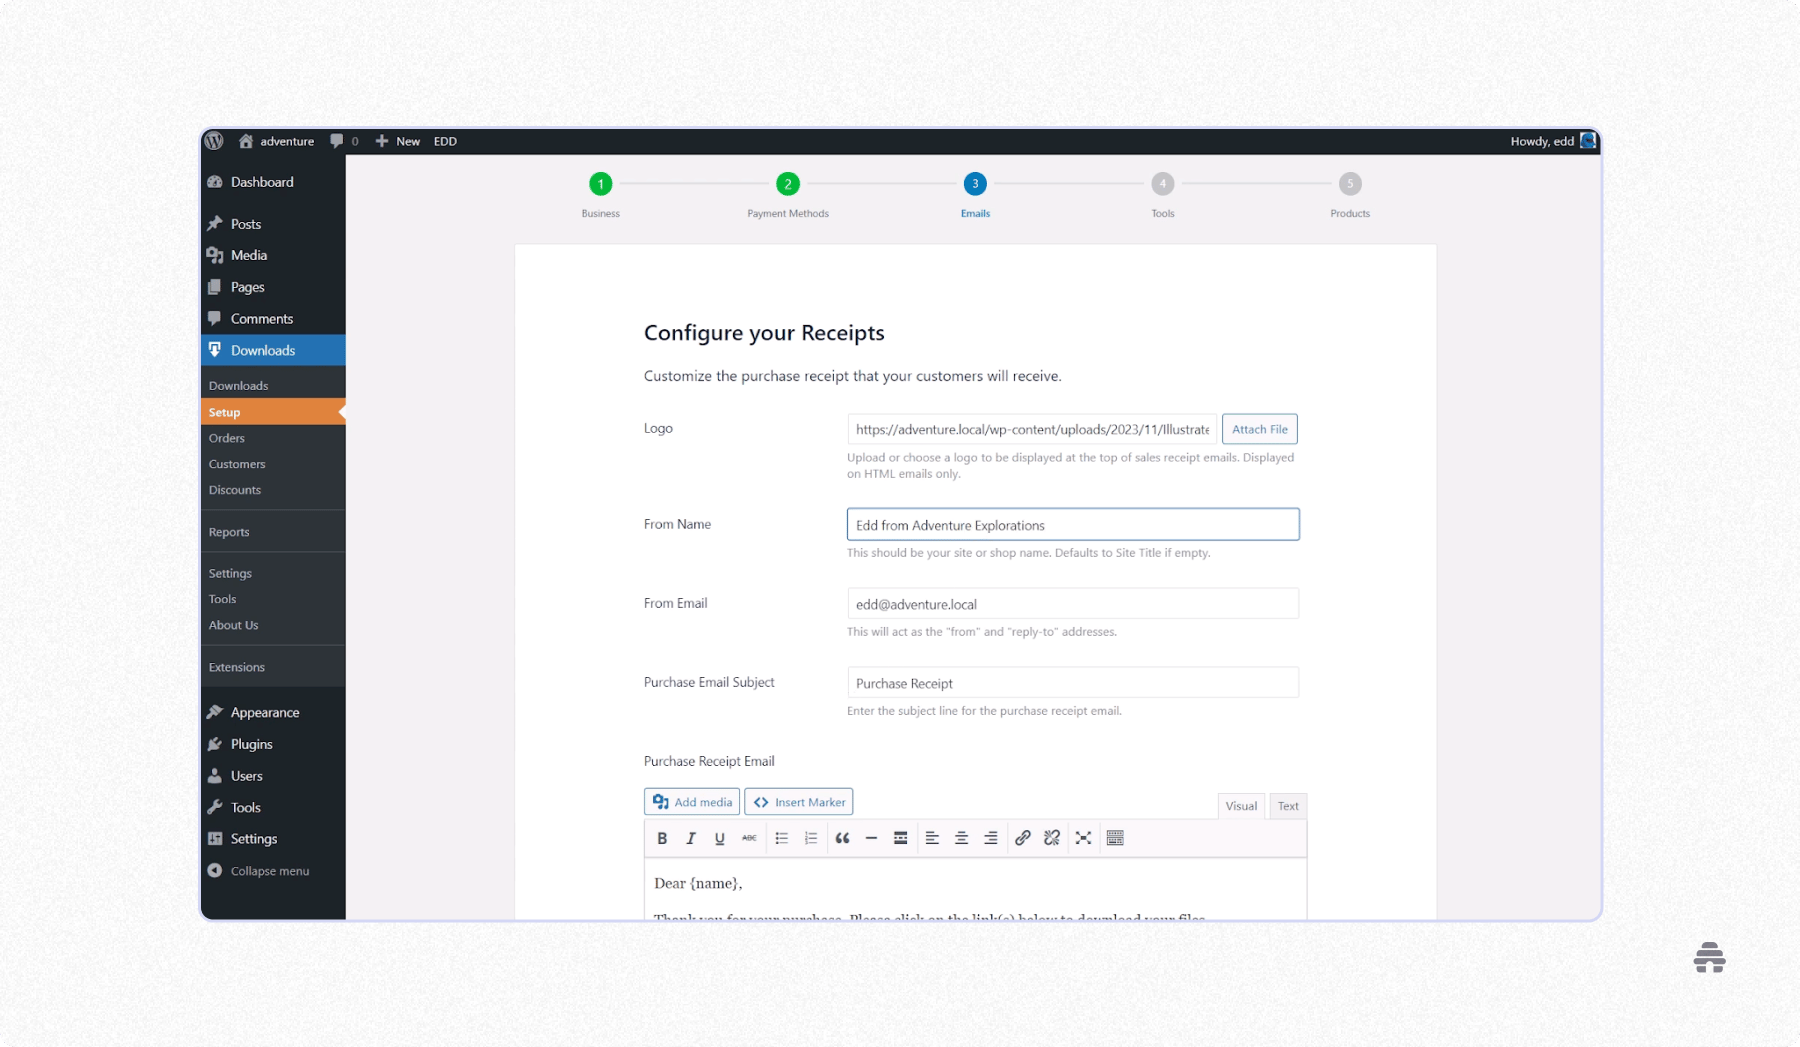Collapse the WordPress admin menu

pyautogui.click(x=267, y=870)
